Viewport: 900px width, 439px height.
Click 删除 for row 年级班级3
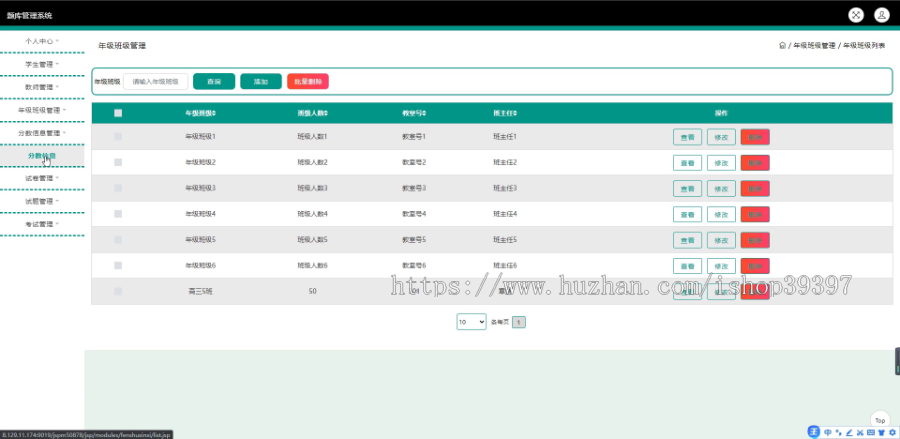[755, 189]
